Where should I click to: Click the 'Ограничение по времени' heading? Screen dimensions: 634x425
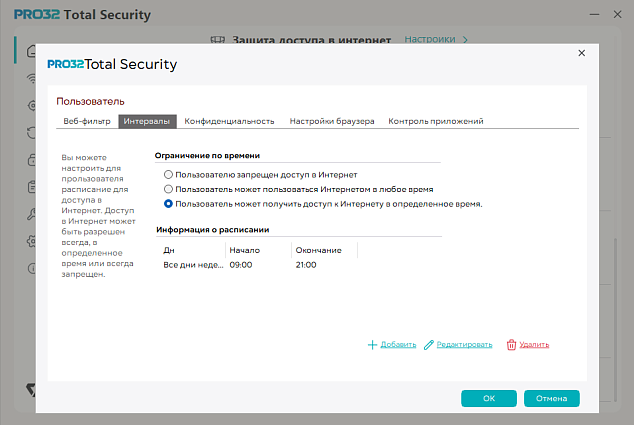(x=207, y=156)
